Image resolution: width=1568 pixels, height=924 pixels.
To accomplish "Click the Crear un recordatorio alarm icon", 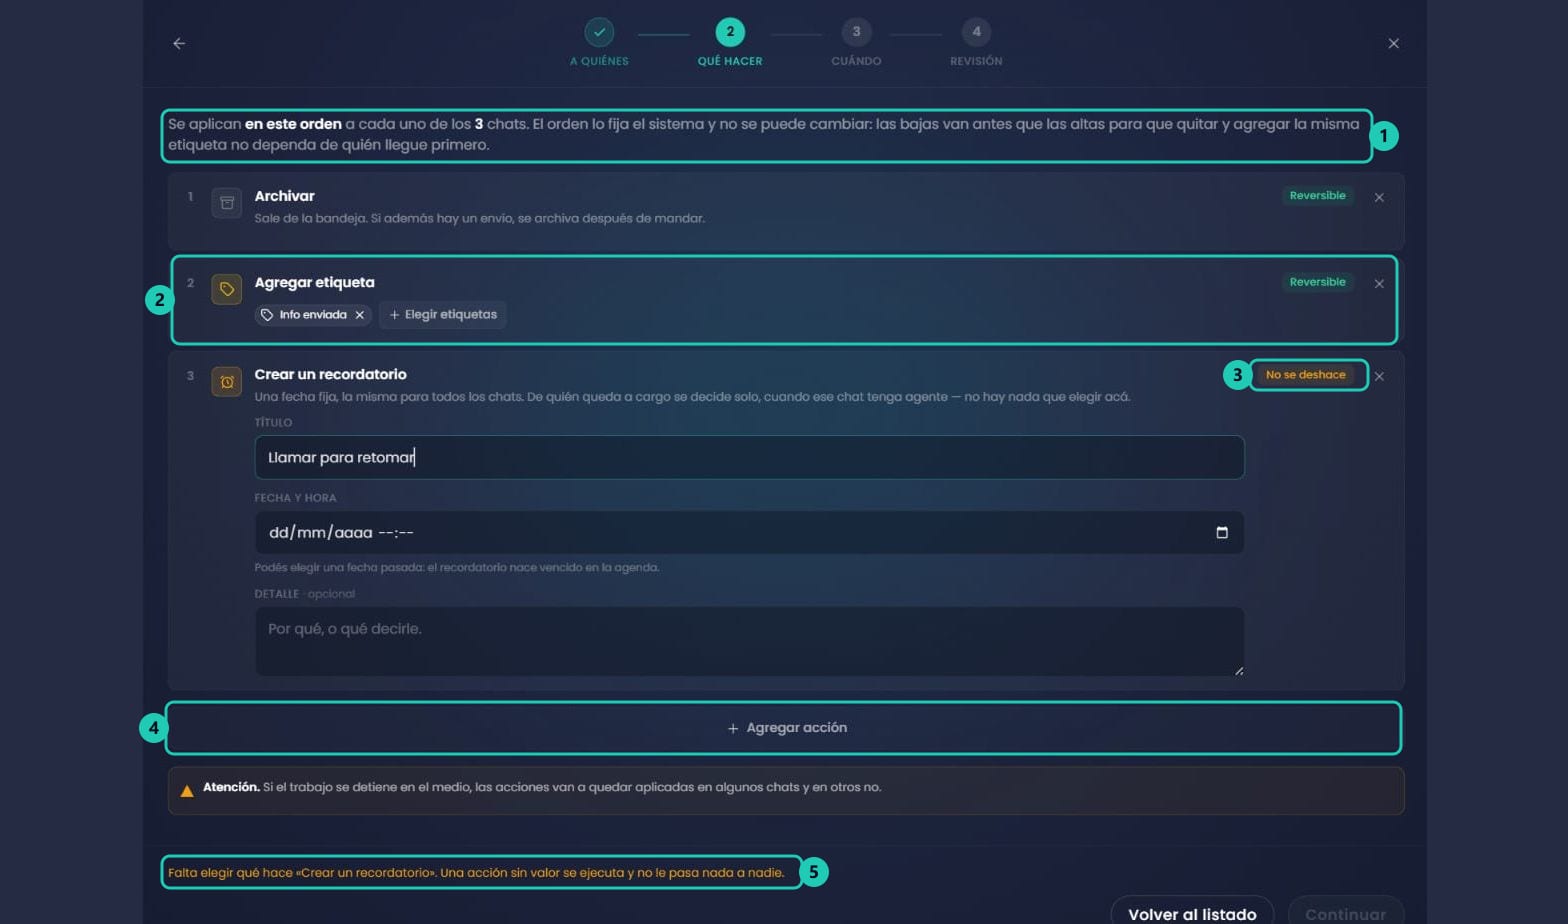I will click(x=227, y=382).
